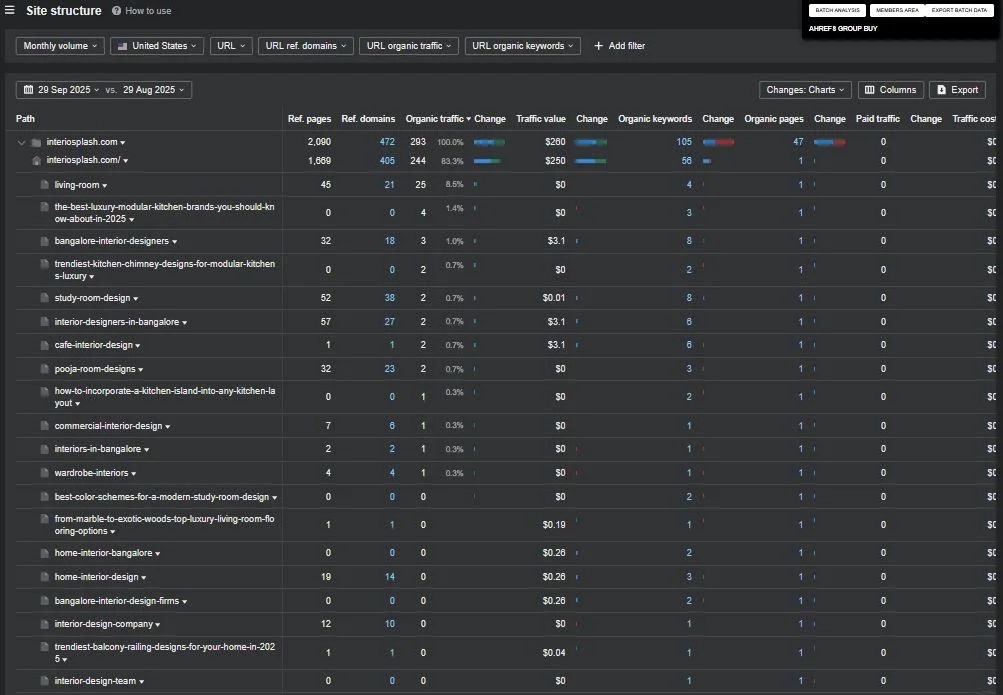Click the page icon for pooja-room-designs
This screenshot has width=1003, height=695.
[x=44, y=369]
